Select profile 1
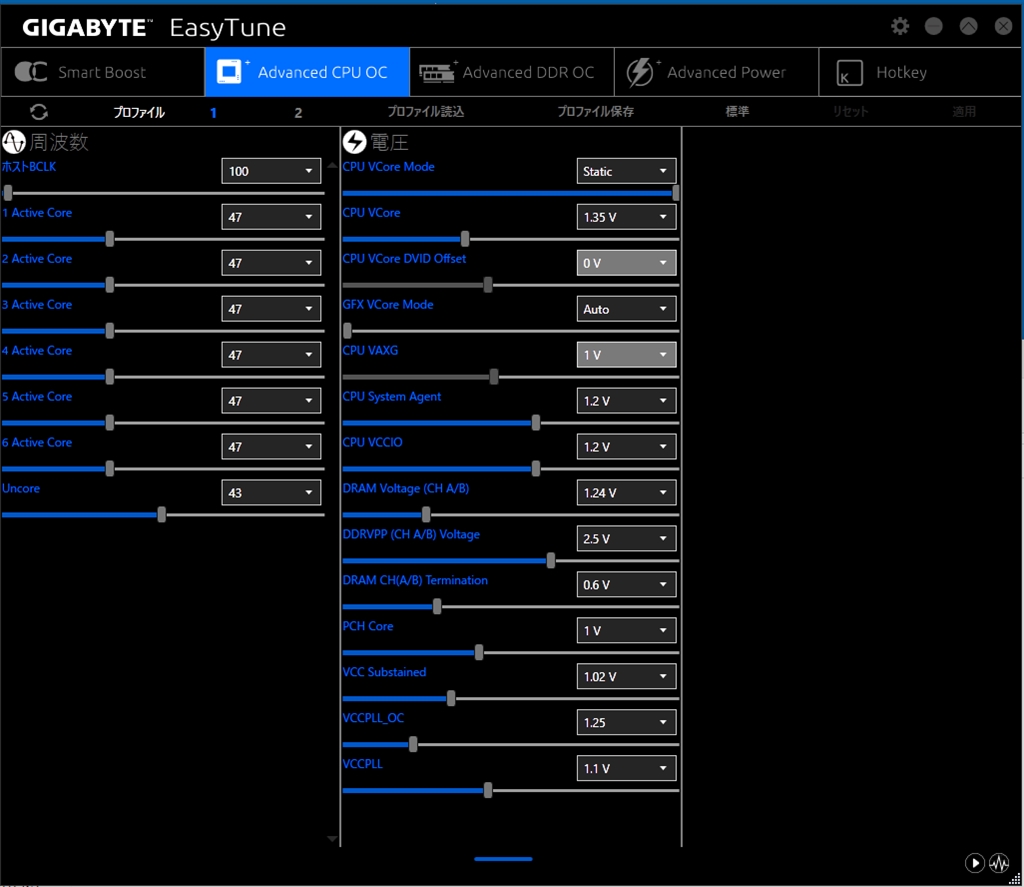This screenshot has width=1024, height=887. 213,112
